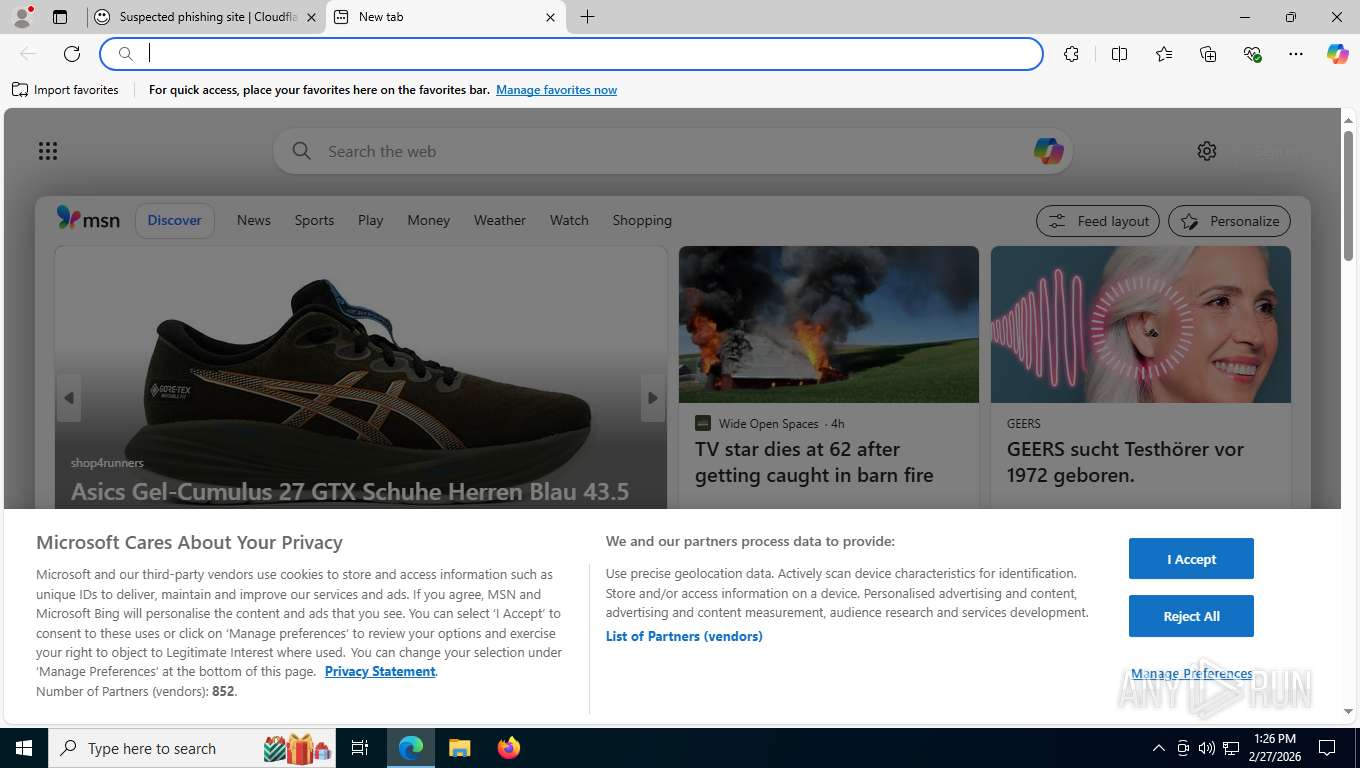Screen dimensions: 1360x768
Task: Click the page scrollbar down arrow
Action: (1348, 711)
